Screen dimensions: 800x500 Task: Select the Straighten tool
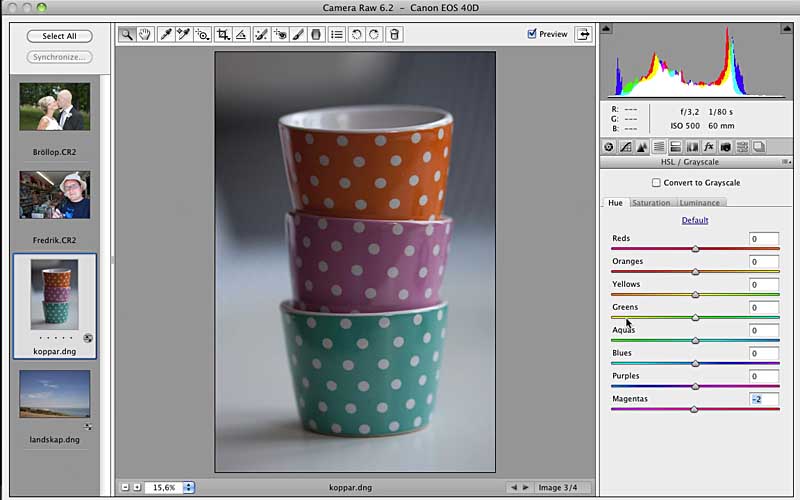point(241,34)
